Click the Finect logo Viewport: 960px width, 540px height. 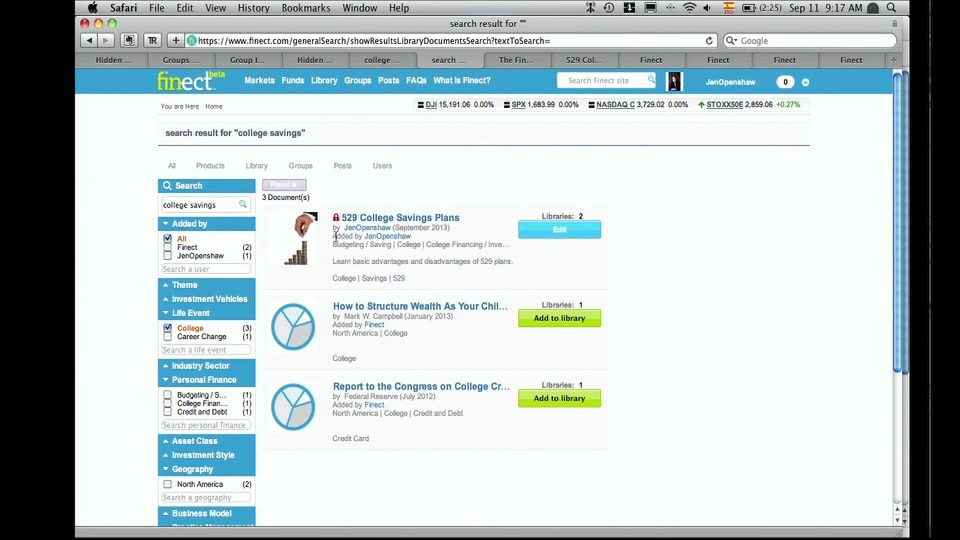[190, 81]
